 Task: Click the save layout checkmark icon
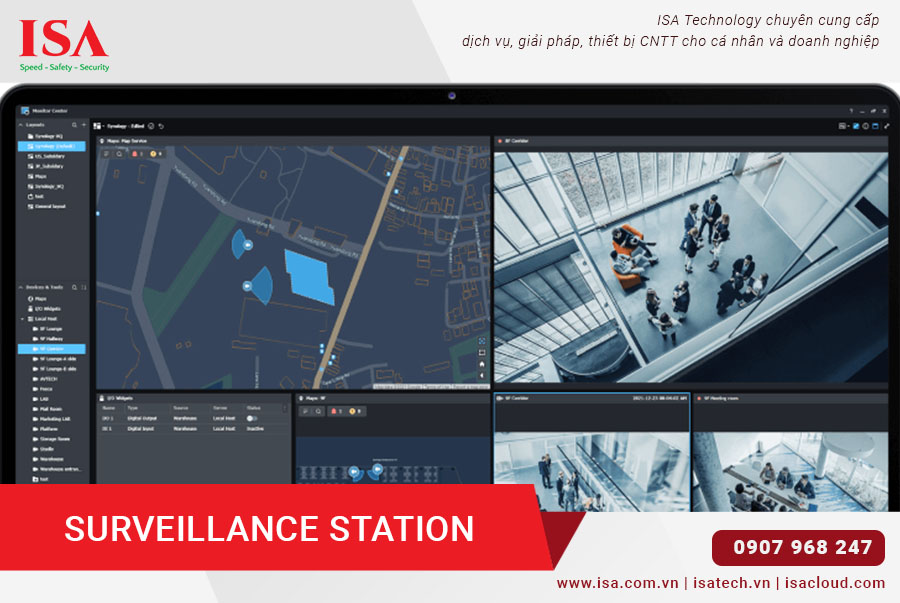tap(151, 126)
